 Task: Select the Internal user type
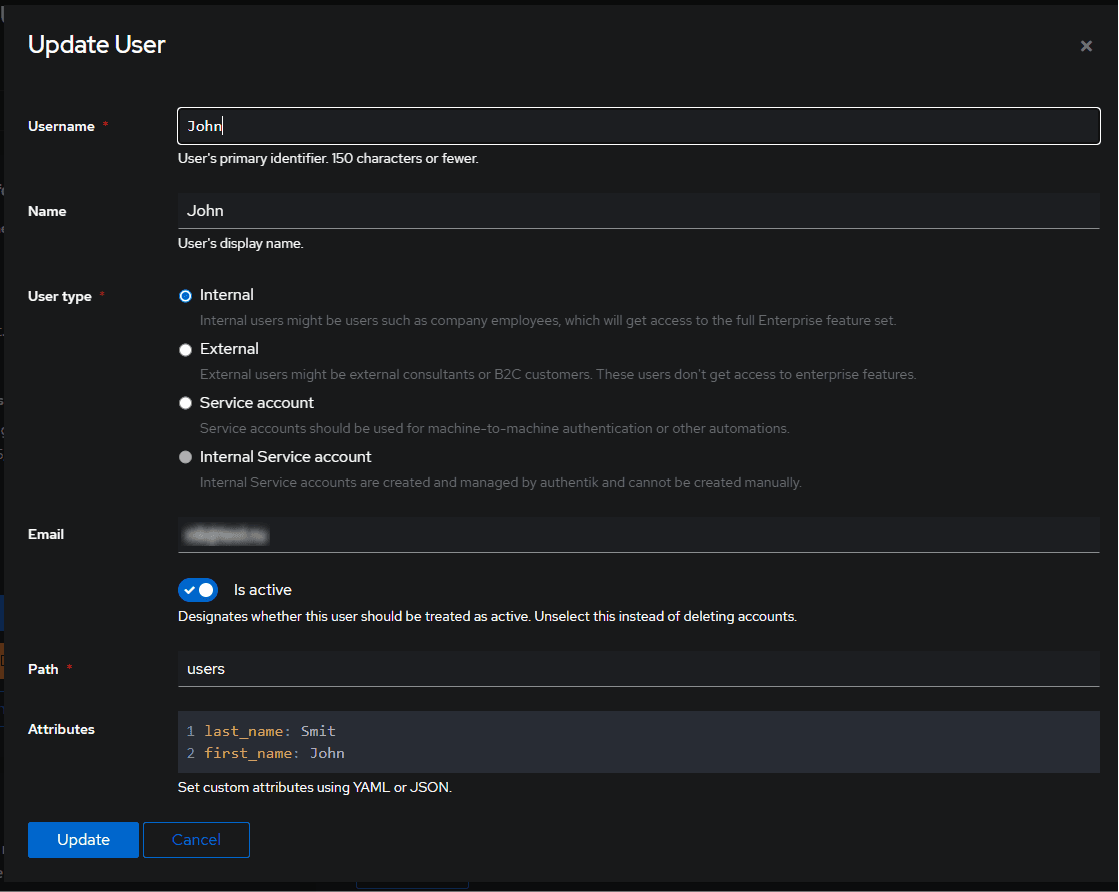(186, 295)
